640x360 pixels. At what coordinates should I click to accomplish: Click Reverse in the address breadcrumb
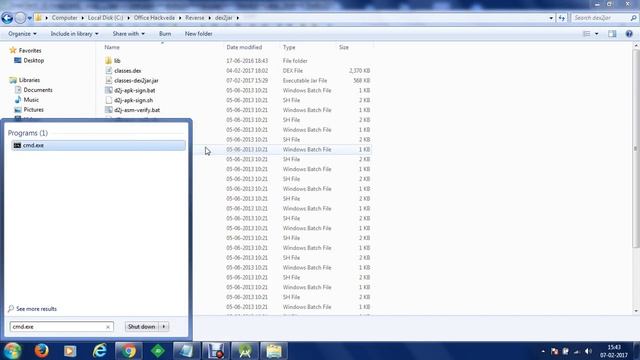click(195, 18)
